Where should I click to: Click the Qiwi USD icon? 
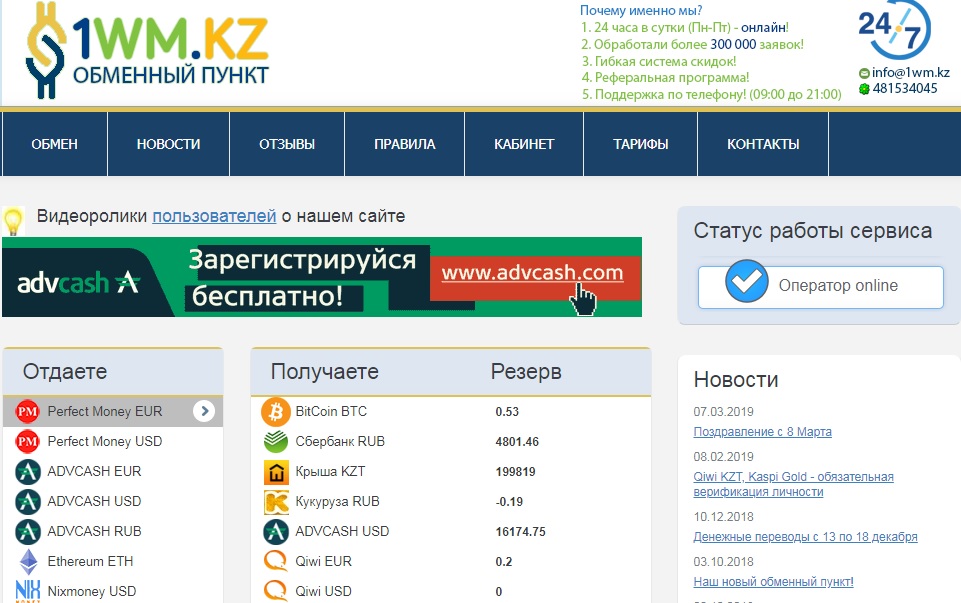point(276,591)
